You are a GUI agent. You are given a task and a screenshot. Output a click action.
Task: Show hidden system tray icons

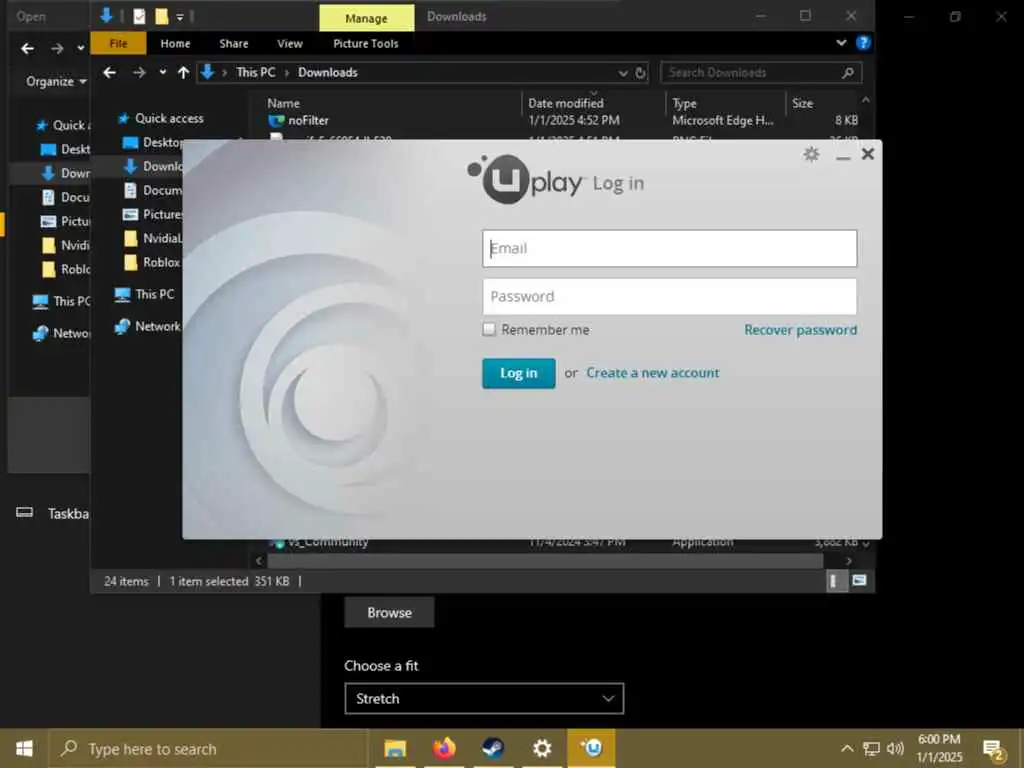[x=847, y=748]
